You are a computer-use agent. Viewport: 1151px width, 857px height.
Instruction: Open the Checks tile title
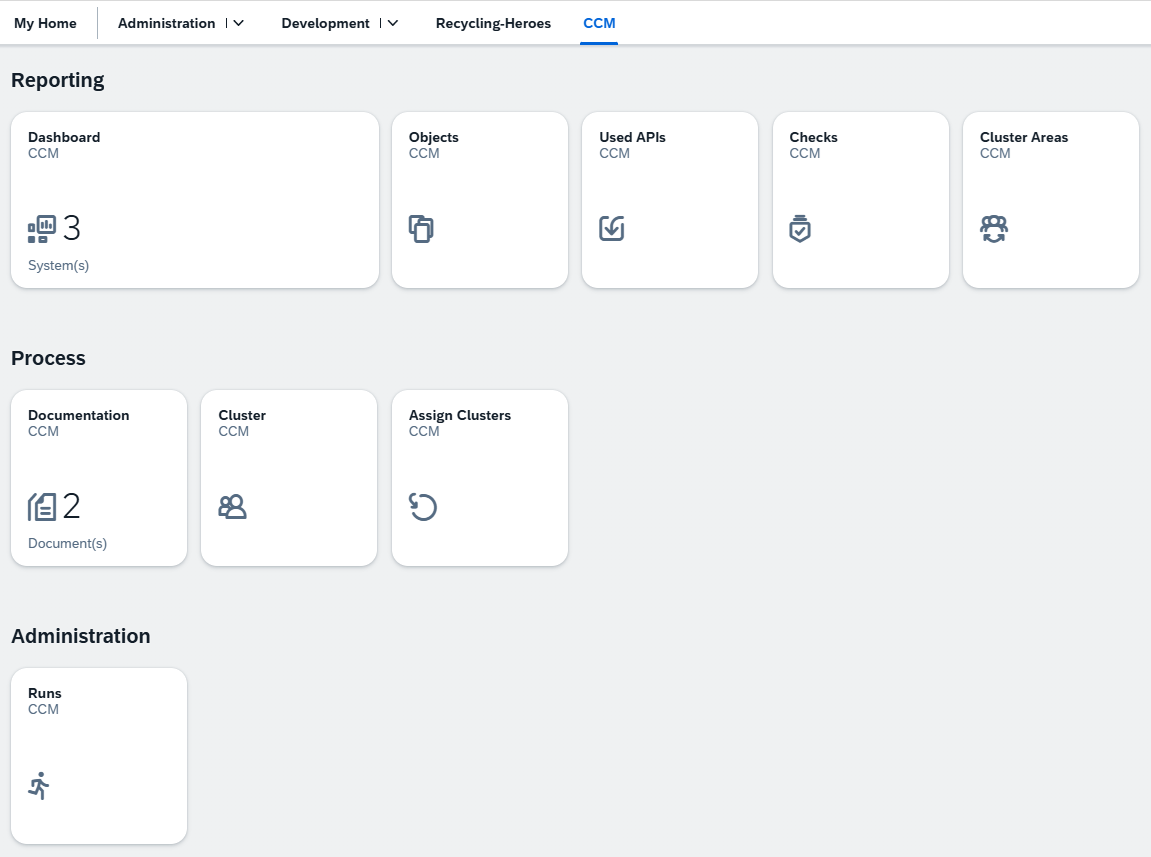[x=813, y=137]
